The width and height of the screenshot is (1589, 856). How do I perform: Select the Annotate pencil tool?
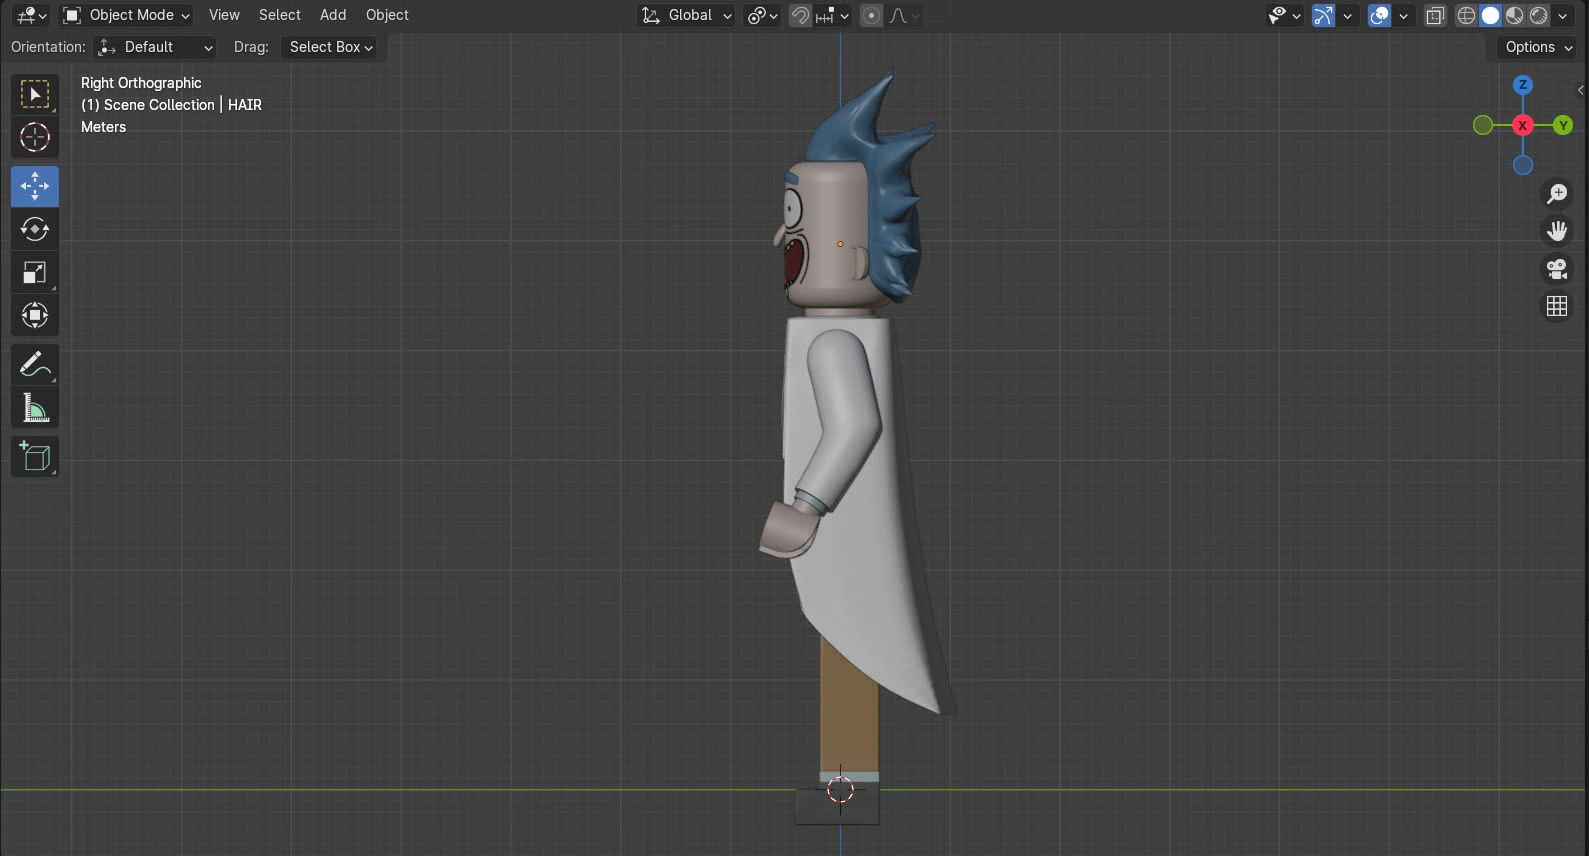[x=35, y=365]
